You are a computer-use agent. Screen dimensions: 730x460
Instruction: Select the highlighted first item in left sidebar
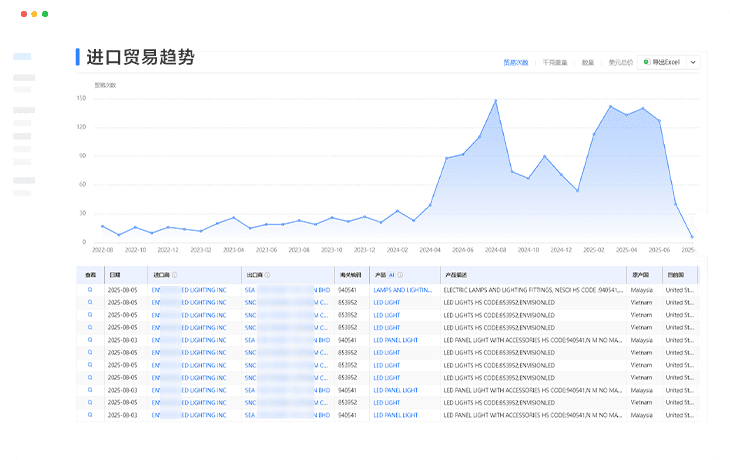pos(22,57)
